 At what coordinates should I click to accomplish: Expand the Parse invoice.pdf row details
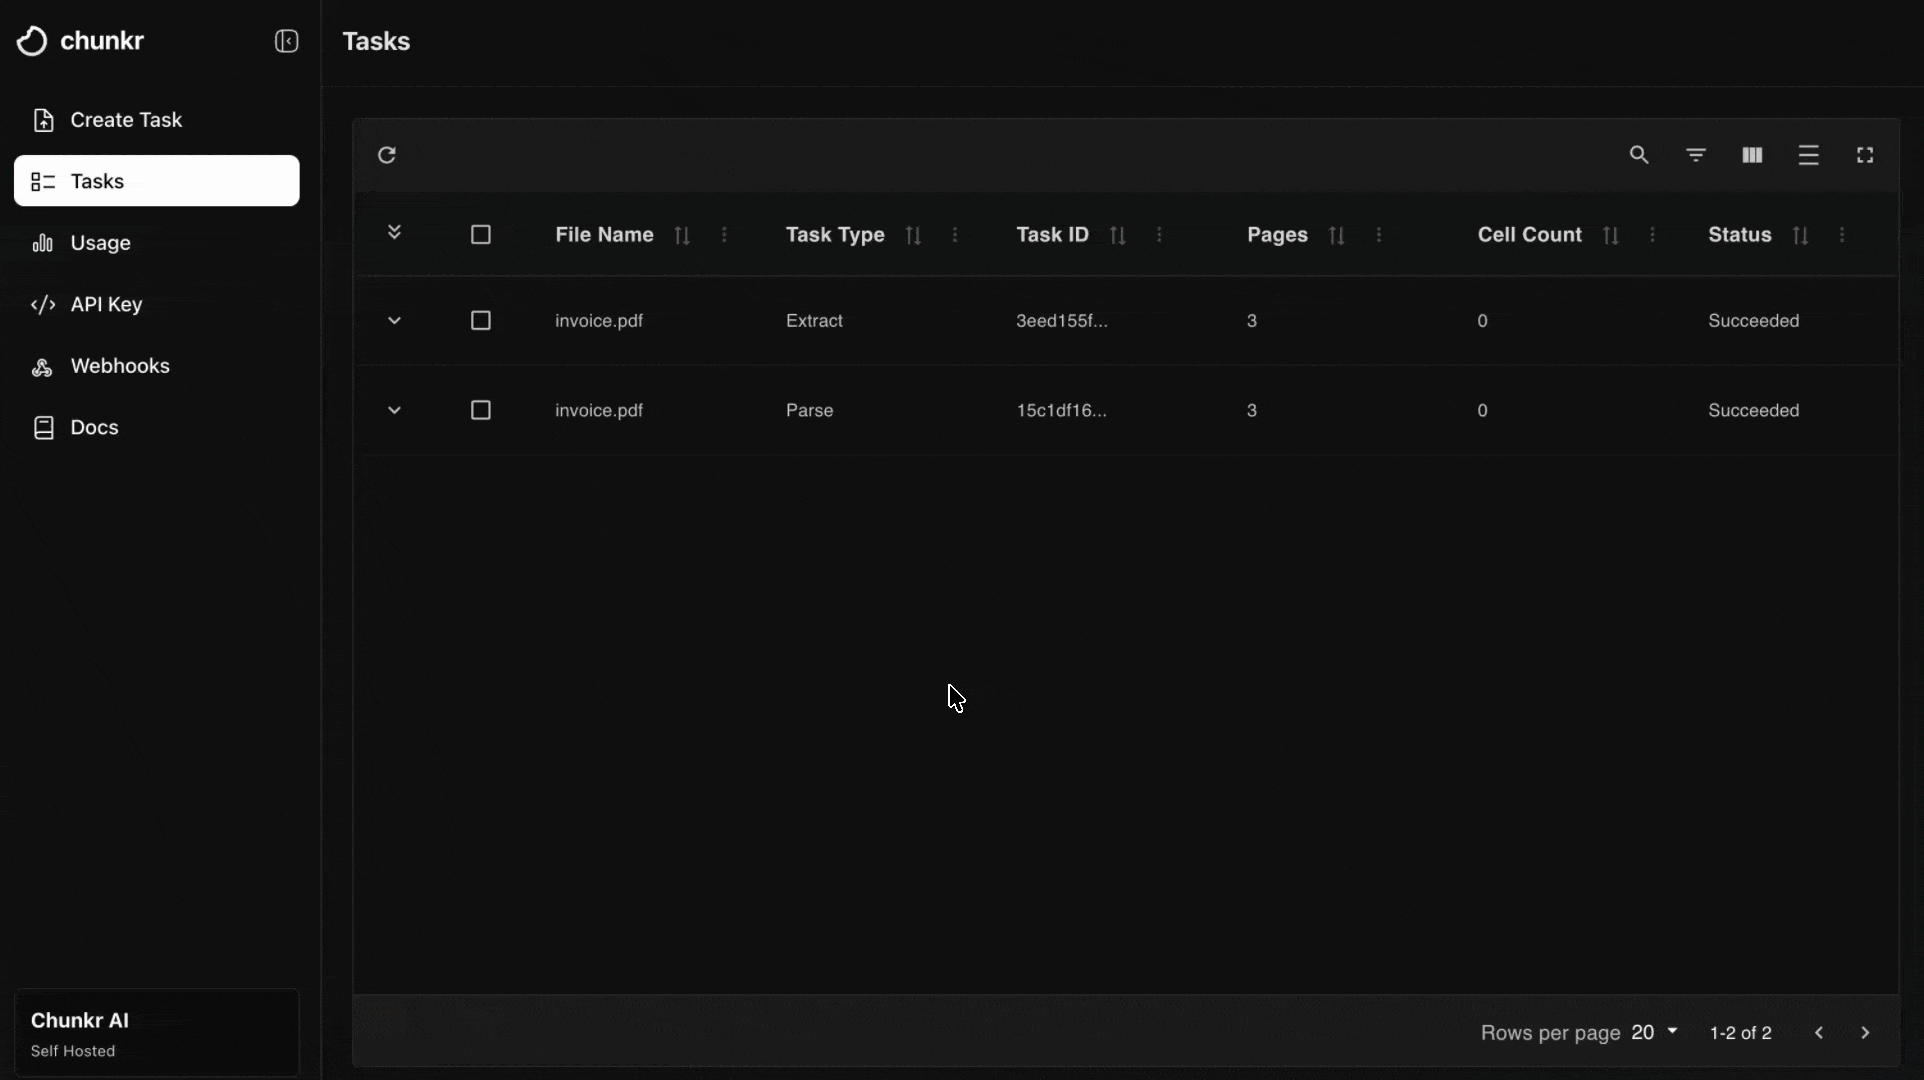click(395, 410)
